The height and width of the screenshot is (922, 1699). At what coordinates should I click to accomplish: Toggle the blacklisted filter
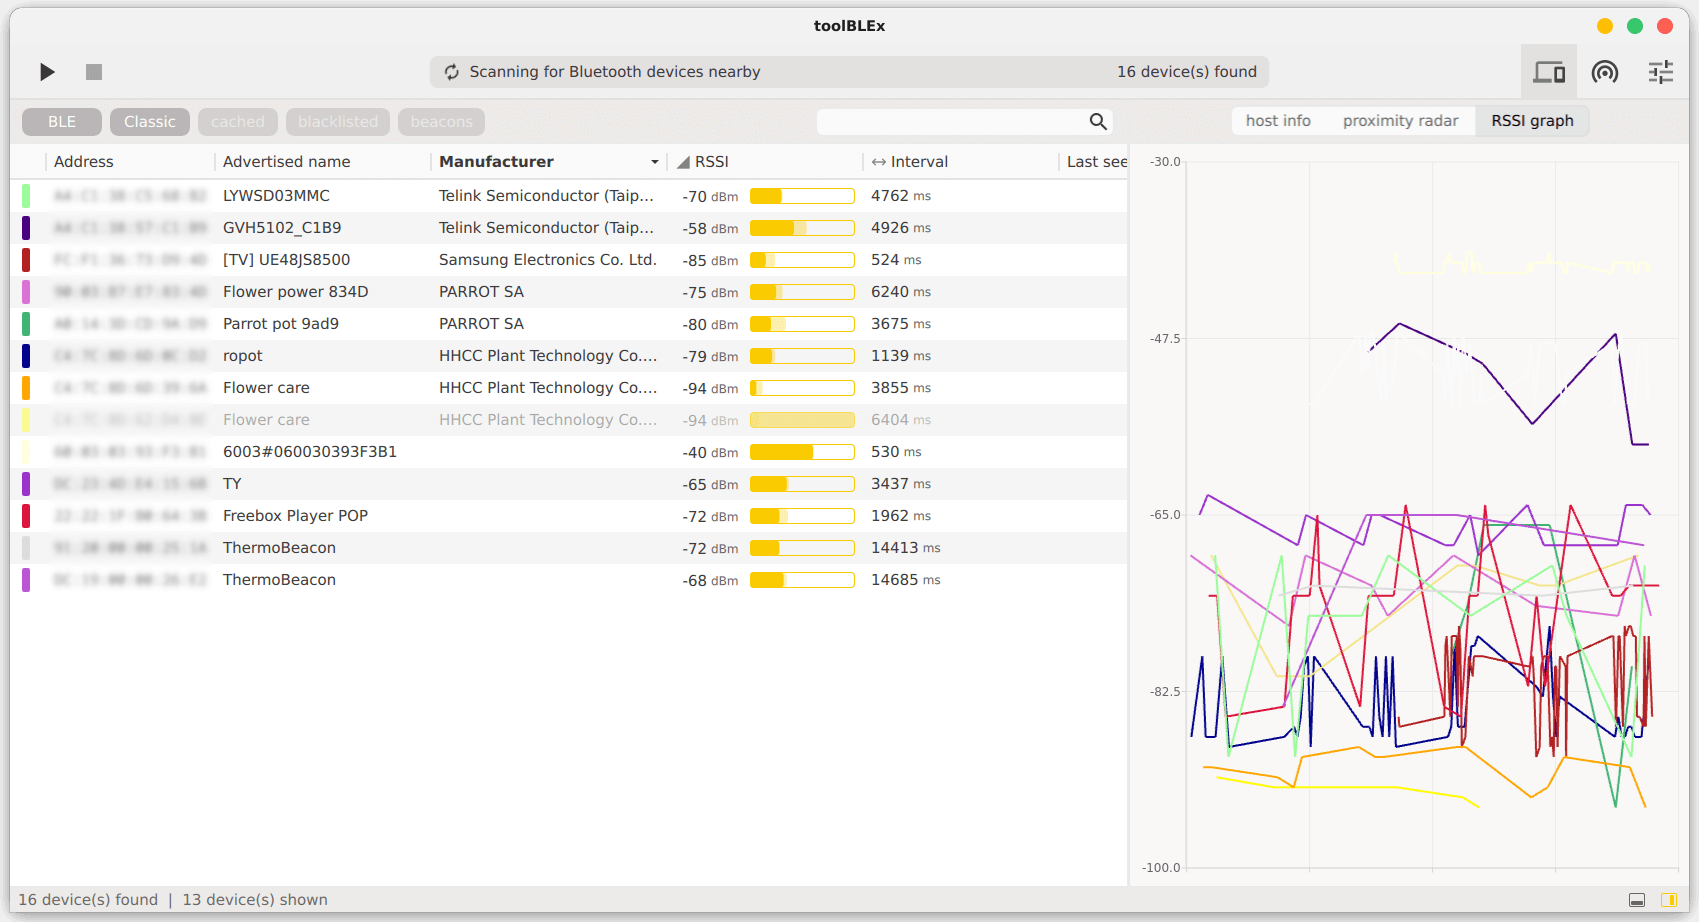(338, 122)
